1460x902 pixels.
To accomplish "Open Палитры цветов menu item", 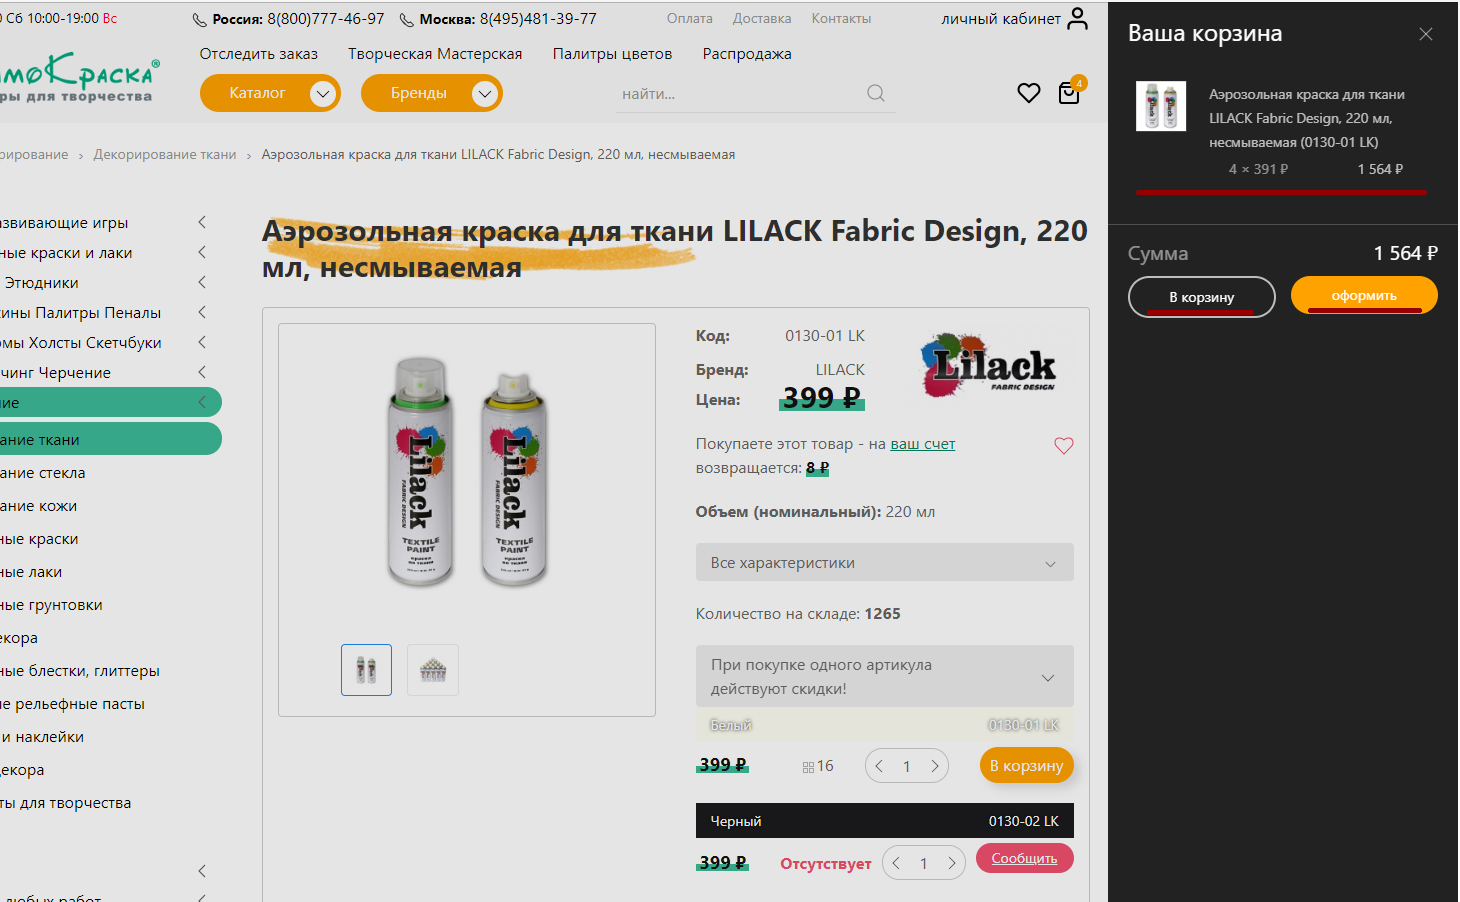I will 612,54.
